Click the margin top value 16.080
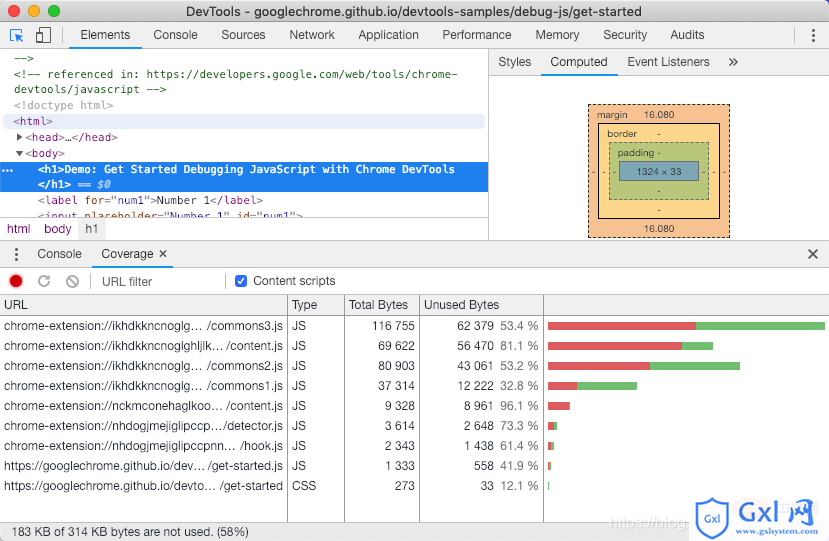The width and height of the screenshot is (829, 541). pos(659,115)
